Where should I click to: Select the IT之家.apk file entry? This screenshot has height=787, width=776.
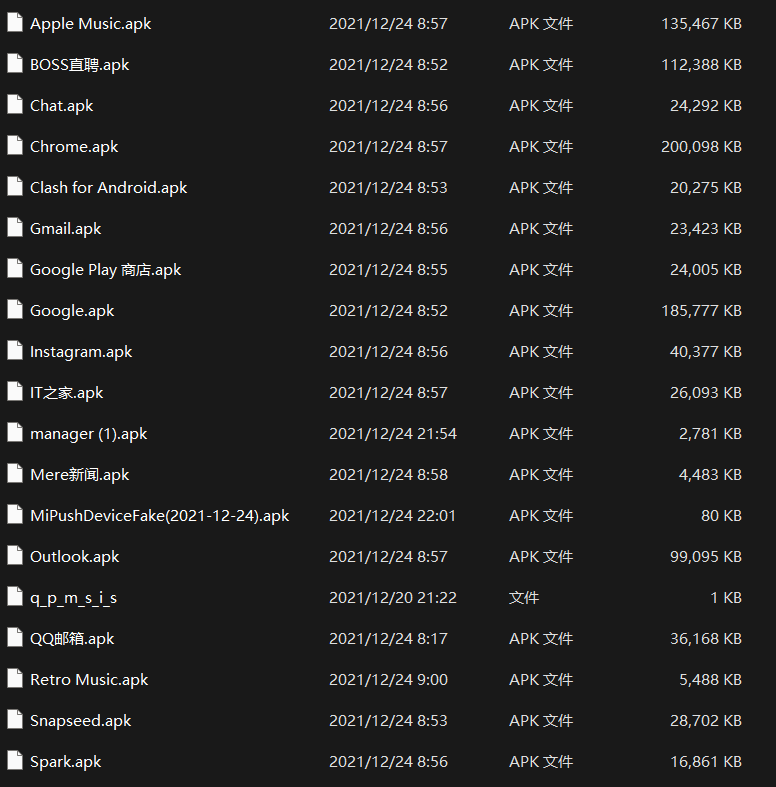coord(66,393)
